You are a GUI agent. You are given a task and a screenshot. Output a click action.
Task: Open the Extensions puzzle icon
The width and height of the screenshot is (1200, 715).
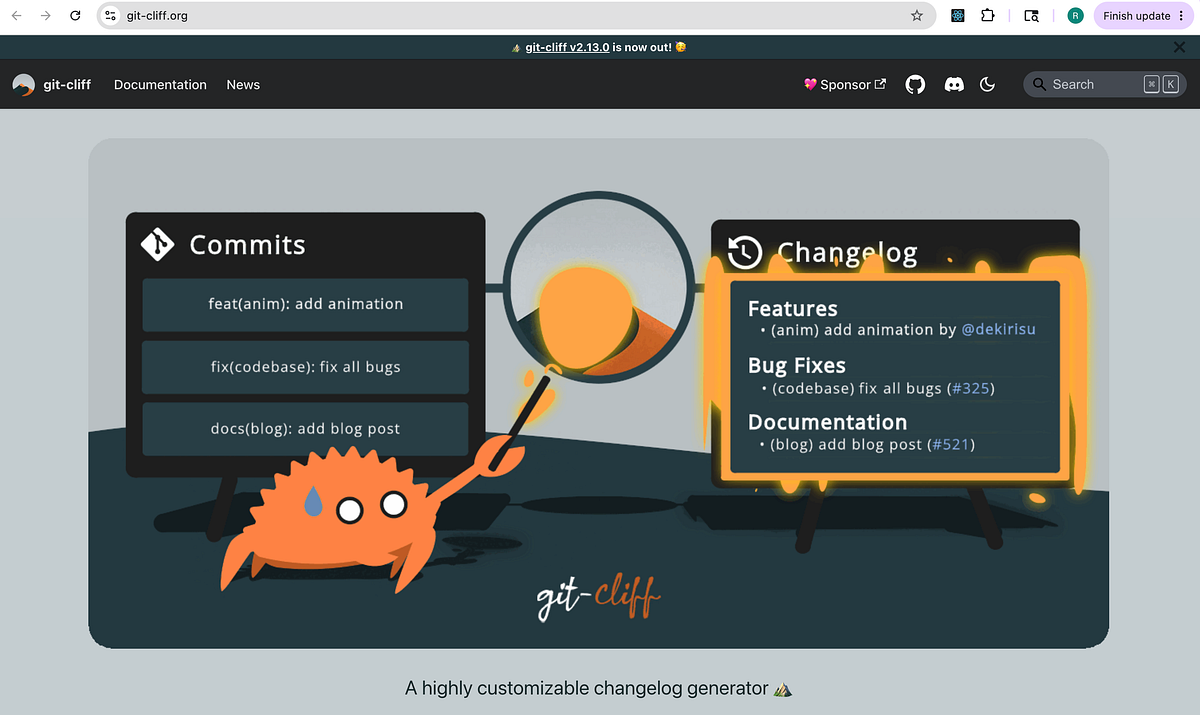[988, 16]
